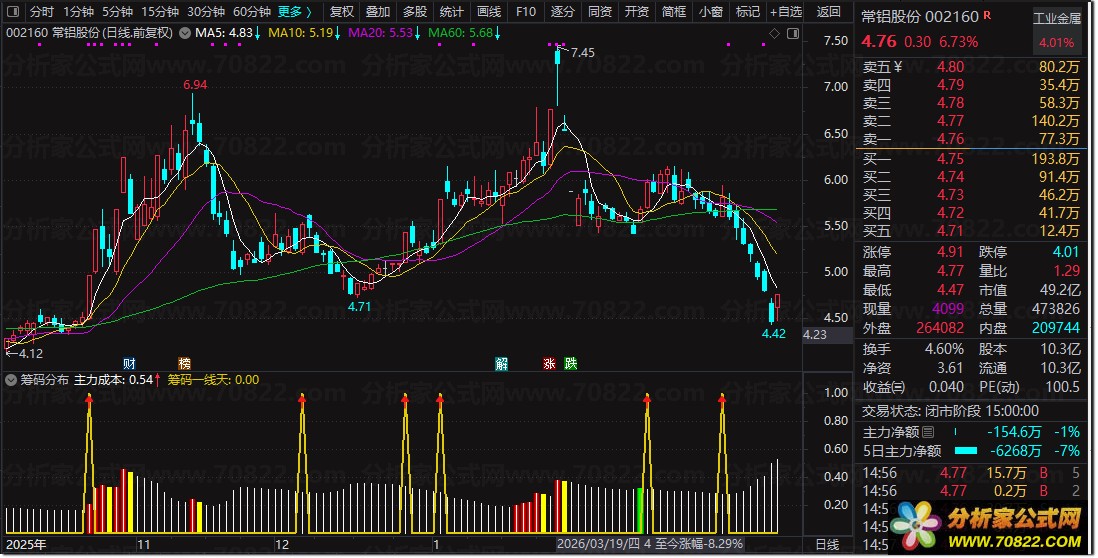Click the 解 unlock event marker
1098x558 pixels.
[501, 363]
